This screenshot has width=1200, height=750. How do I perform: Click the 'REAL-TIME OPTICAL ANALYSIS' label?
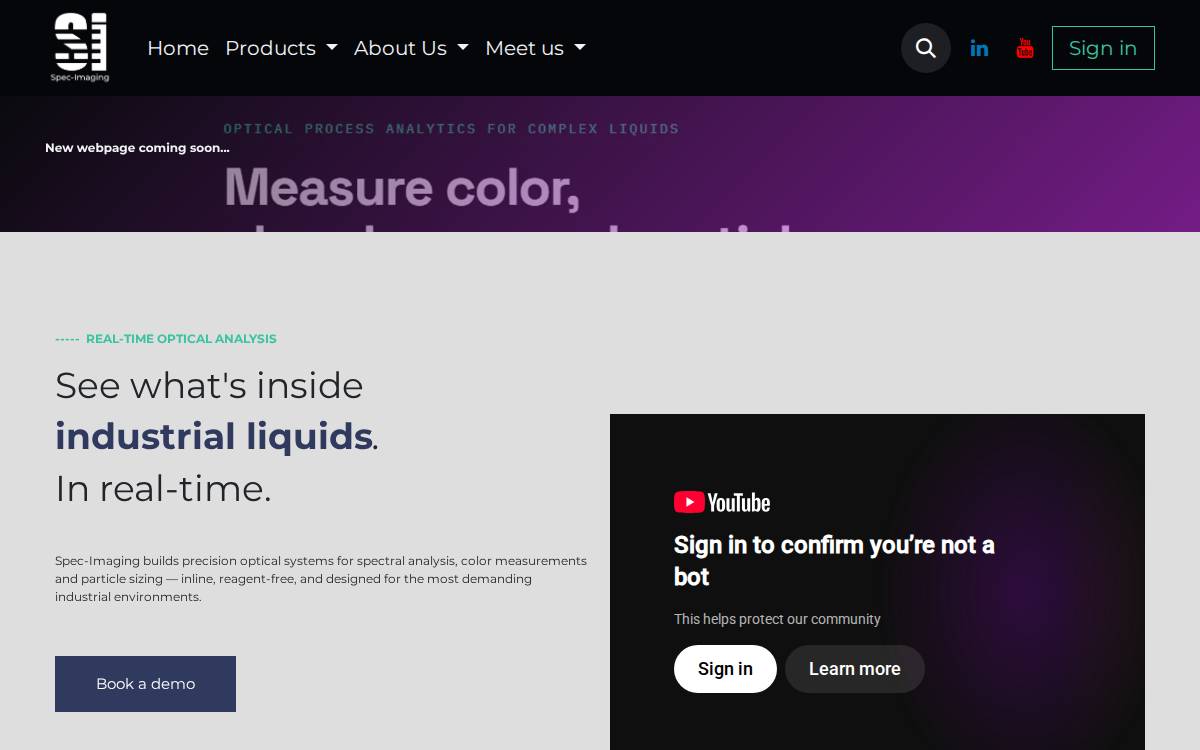point(181,339)
